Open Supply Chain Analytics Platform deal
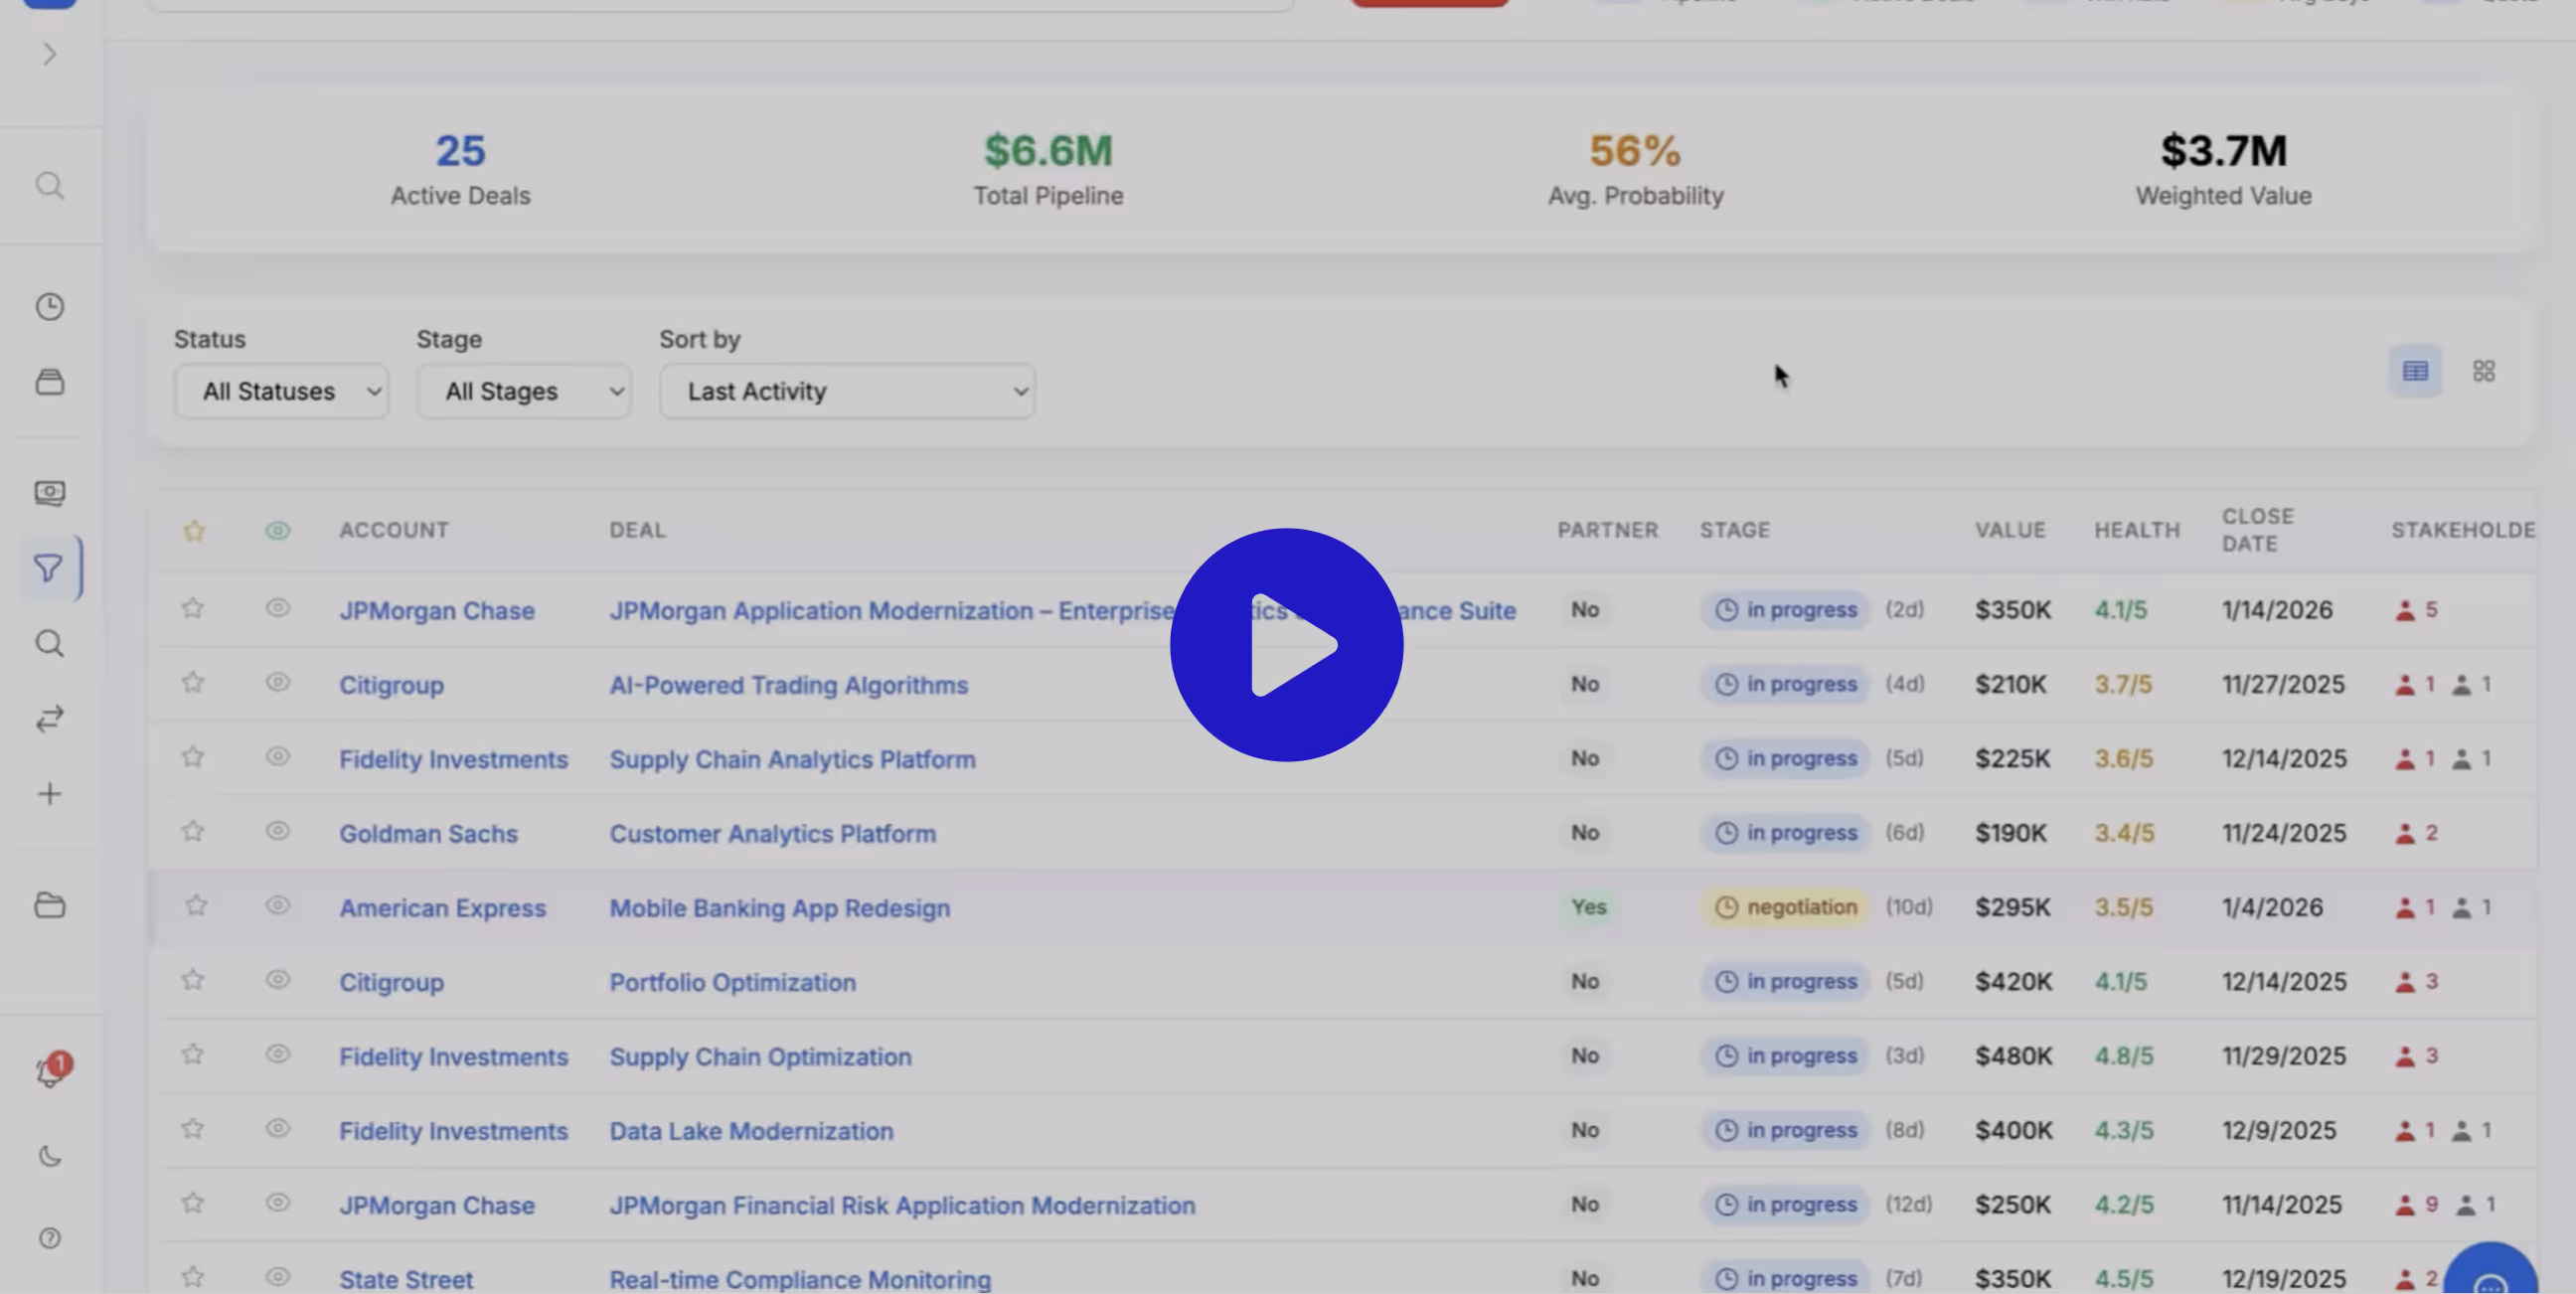The width and height of the screenshot is (2576, 1294). (x=791, y=759)
